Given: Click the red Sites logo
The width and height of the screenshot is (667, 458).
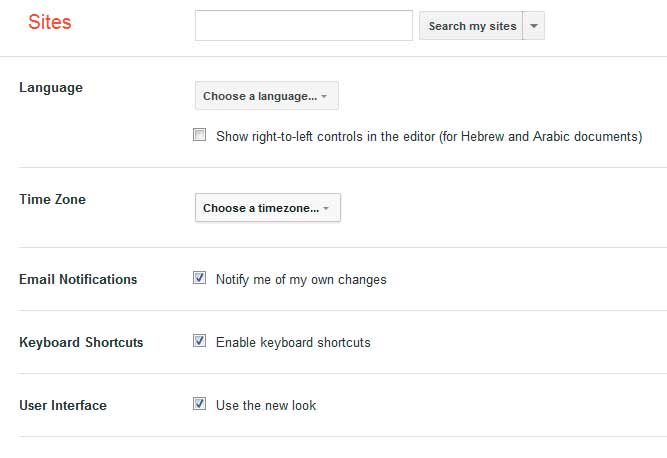Looking at the screenshot, I should pyautogui.click(x=49, y=22).
